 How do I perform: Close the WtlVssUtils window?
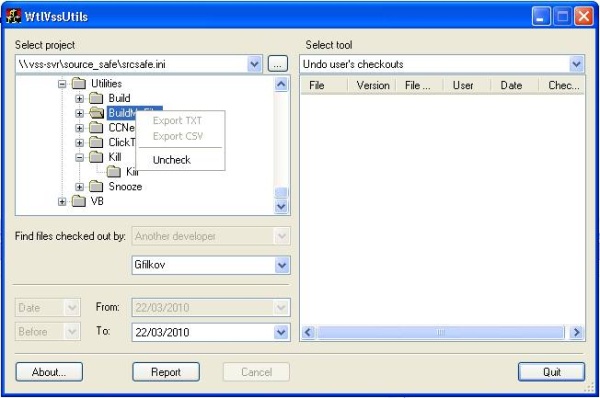click(584, 16)
